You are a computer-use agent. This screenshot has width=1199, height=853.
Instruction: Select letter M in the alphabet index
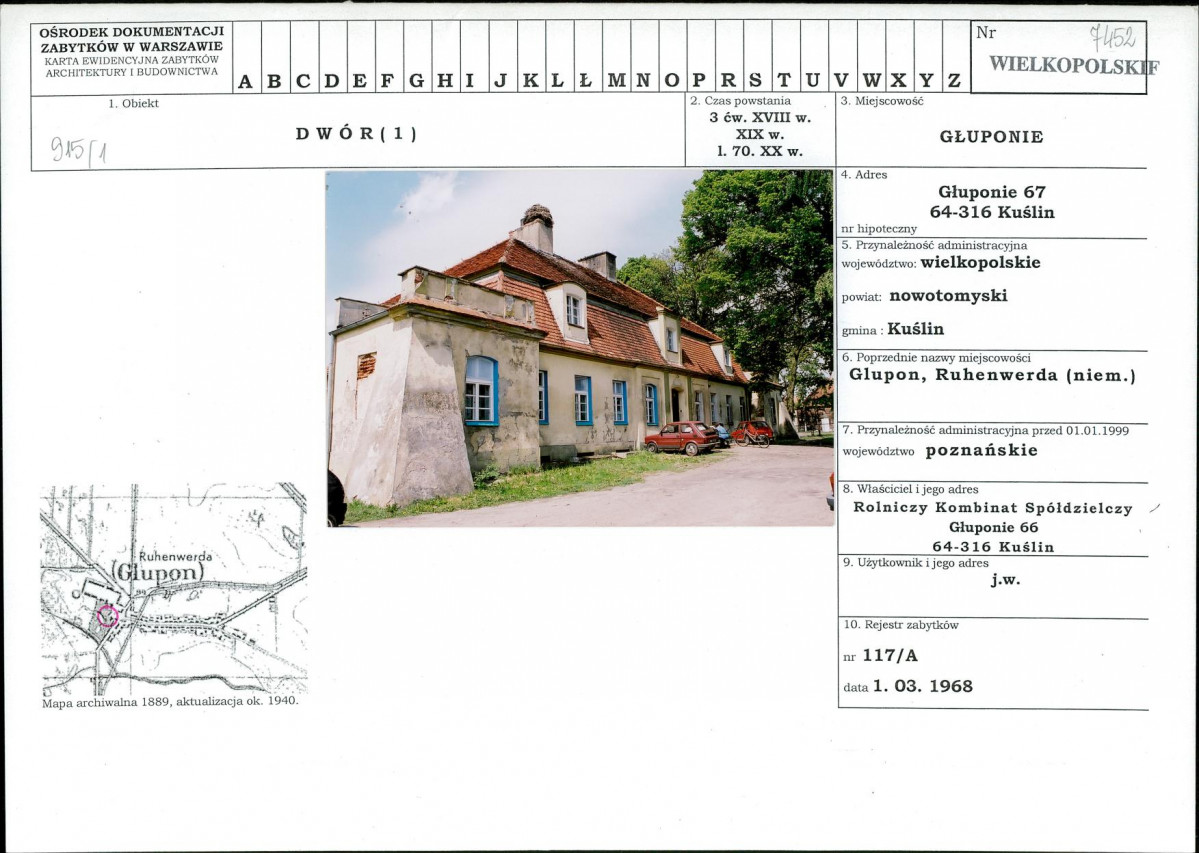616,81
